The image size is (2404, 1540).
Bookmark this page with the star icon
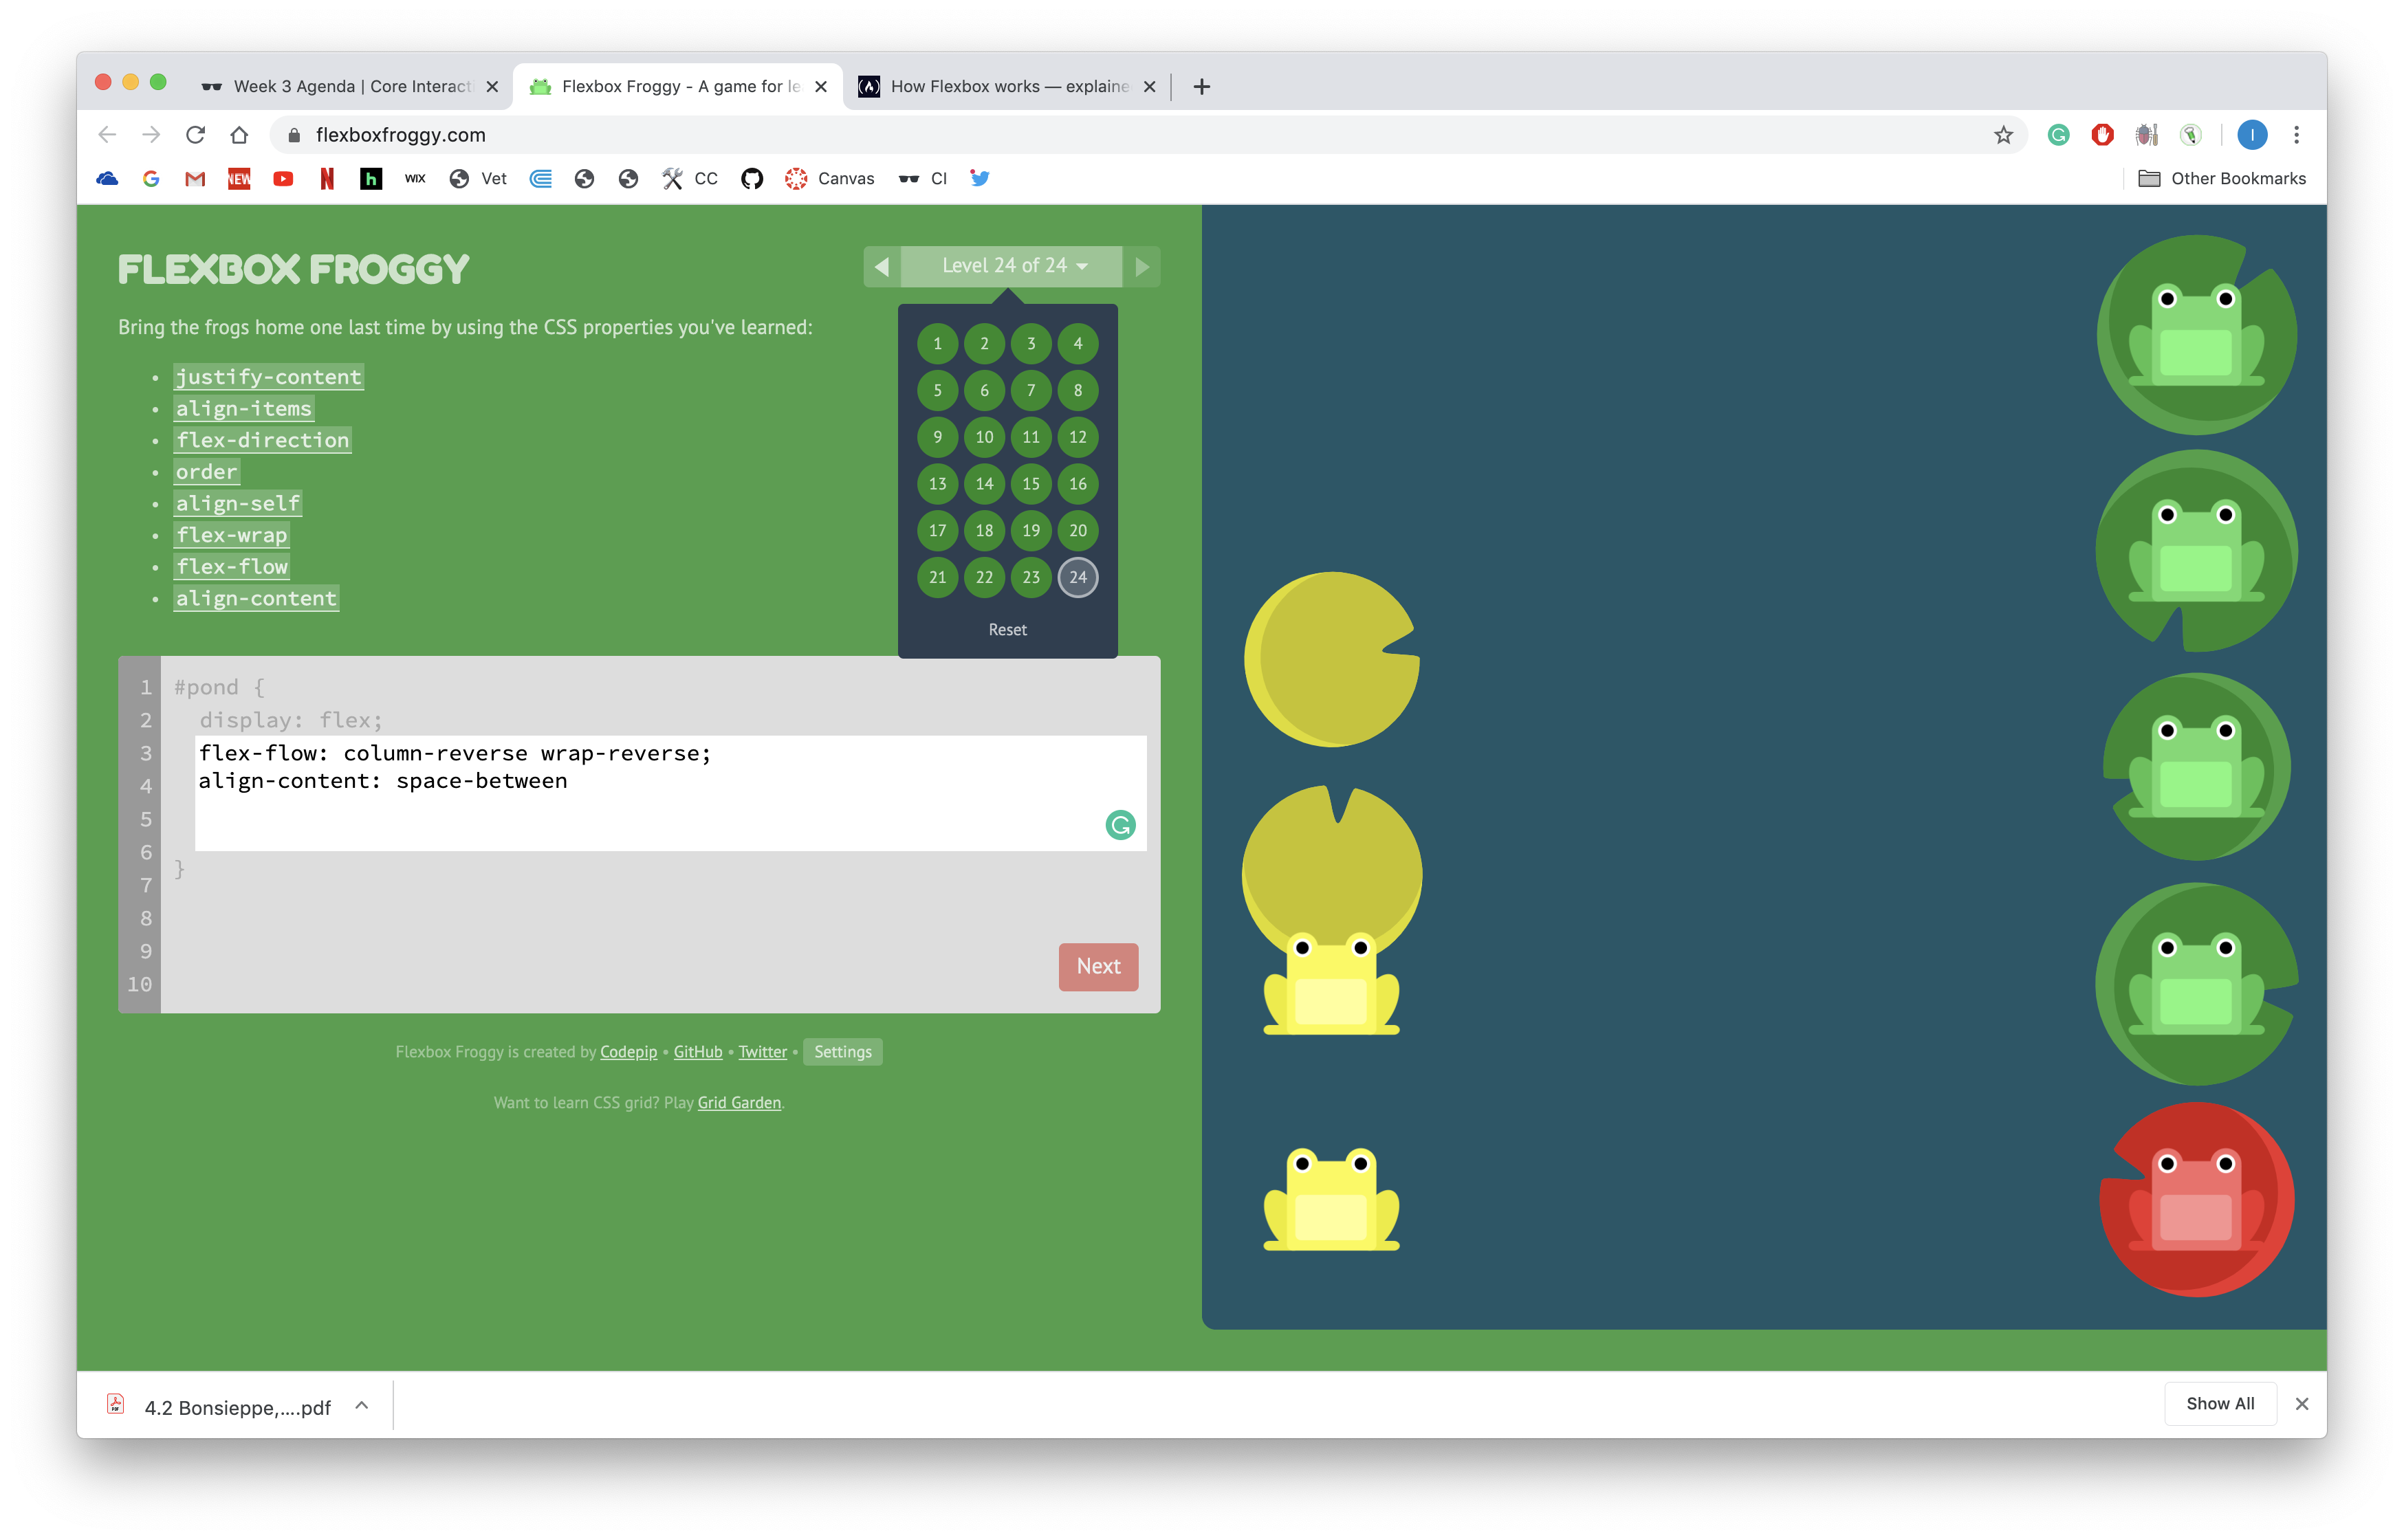click(x=2002, y=135)
